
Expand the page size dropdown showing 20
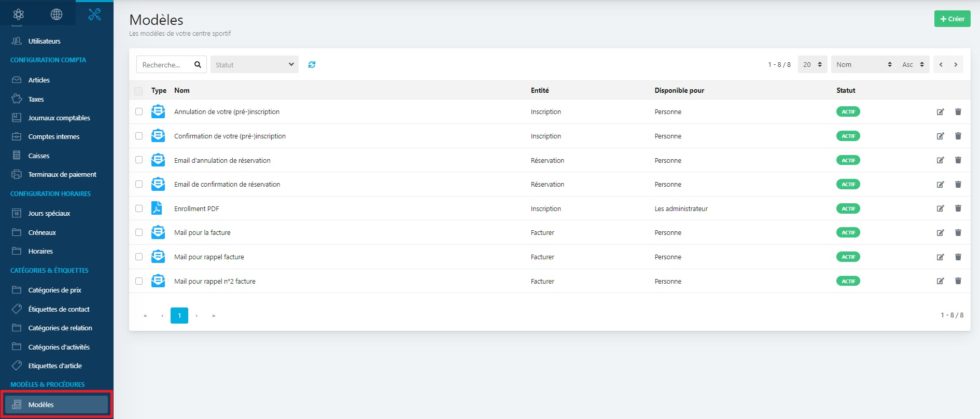click(812, 64)
